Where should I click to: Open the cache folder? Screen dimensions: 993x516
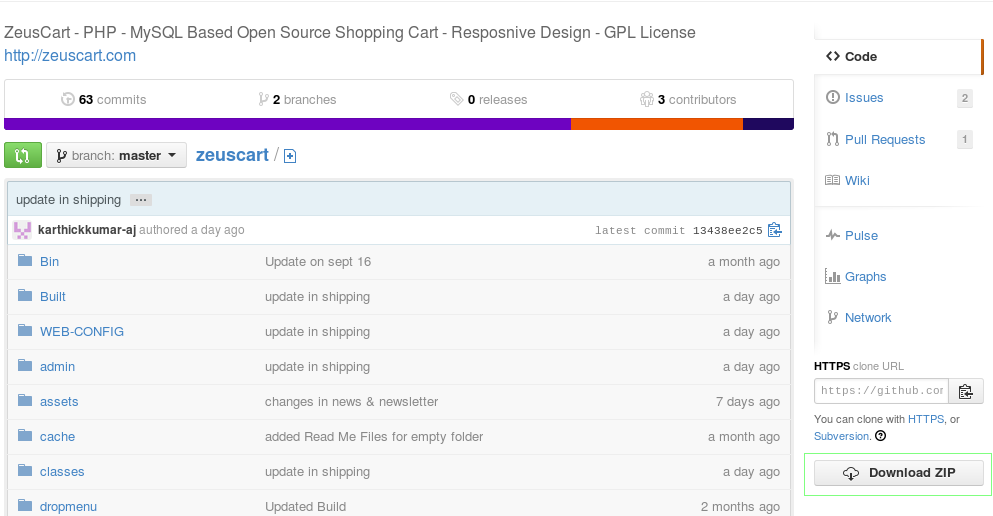tap(57, 437)
